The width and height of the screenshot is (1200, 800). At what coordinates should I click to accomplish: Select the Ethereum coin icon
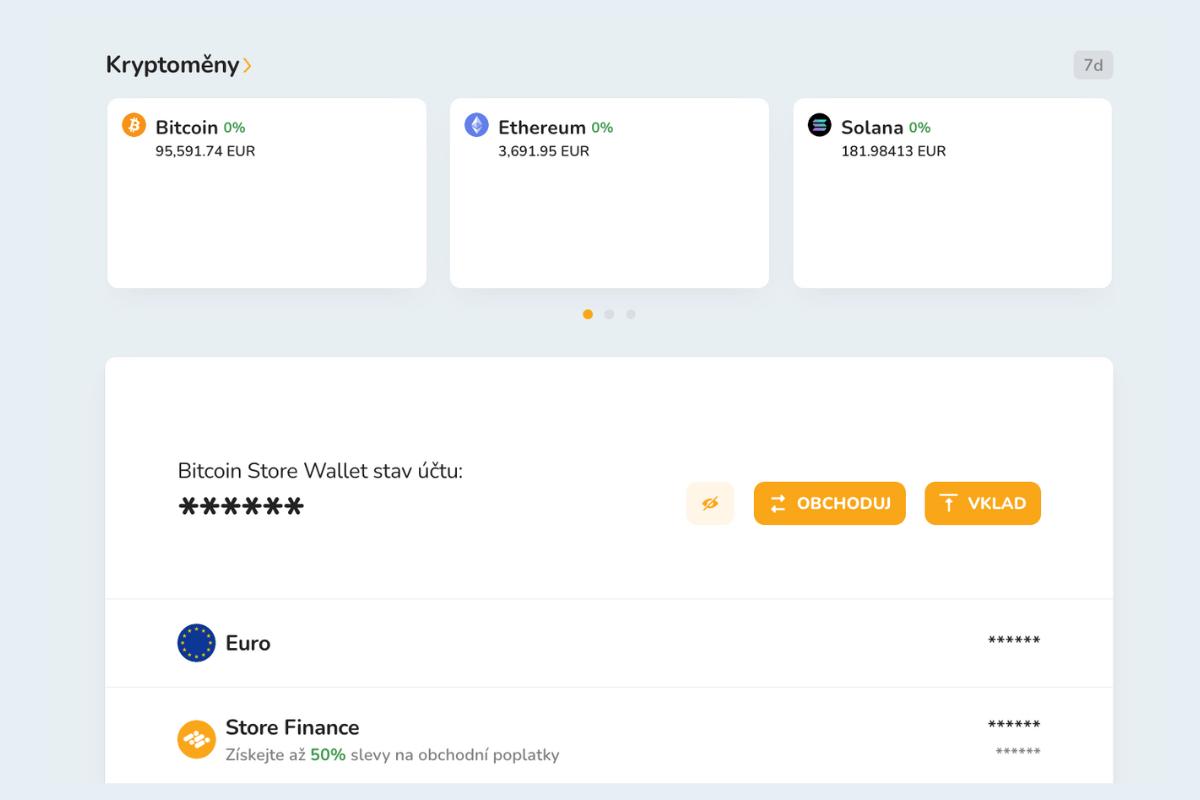[x=476, y=125]
